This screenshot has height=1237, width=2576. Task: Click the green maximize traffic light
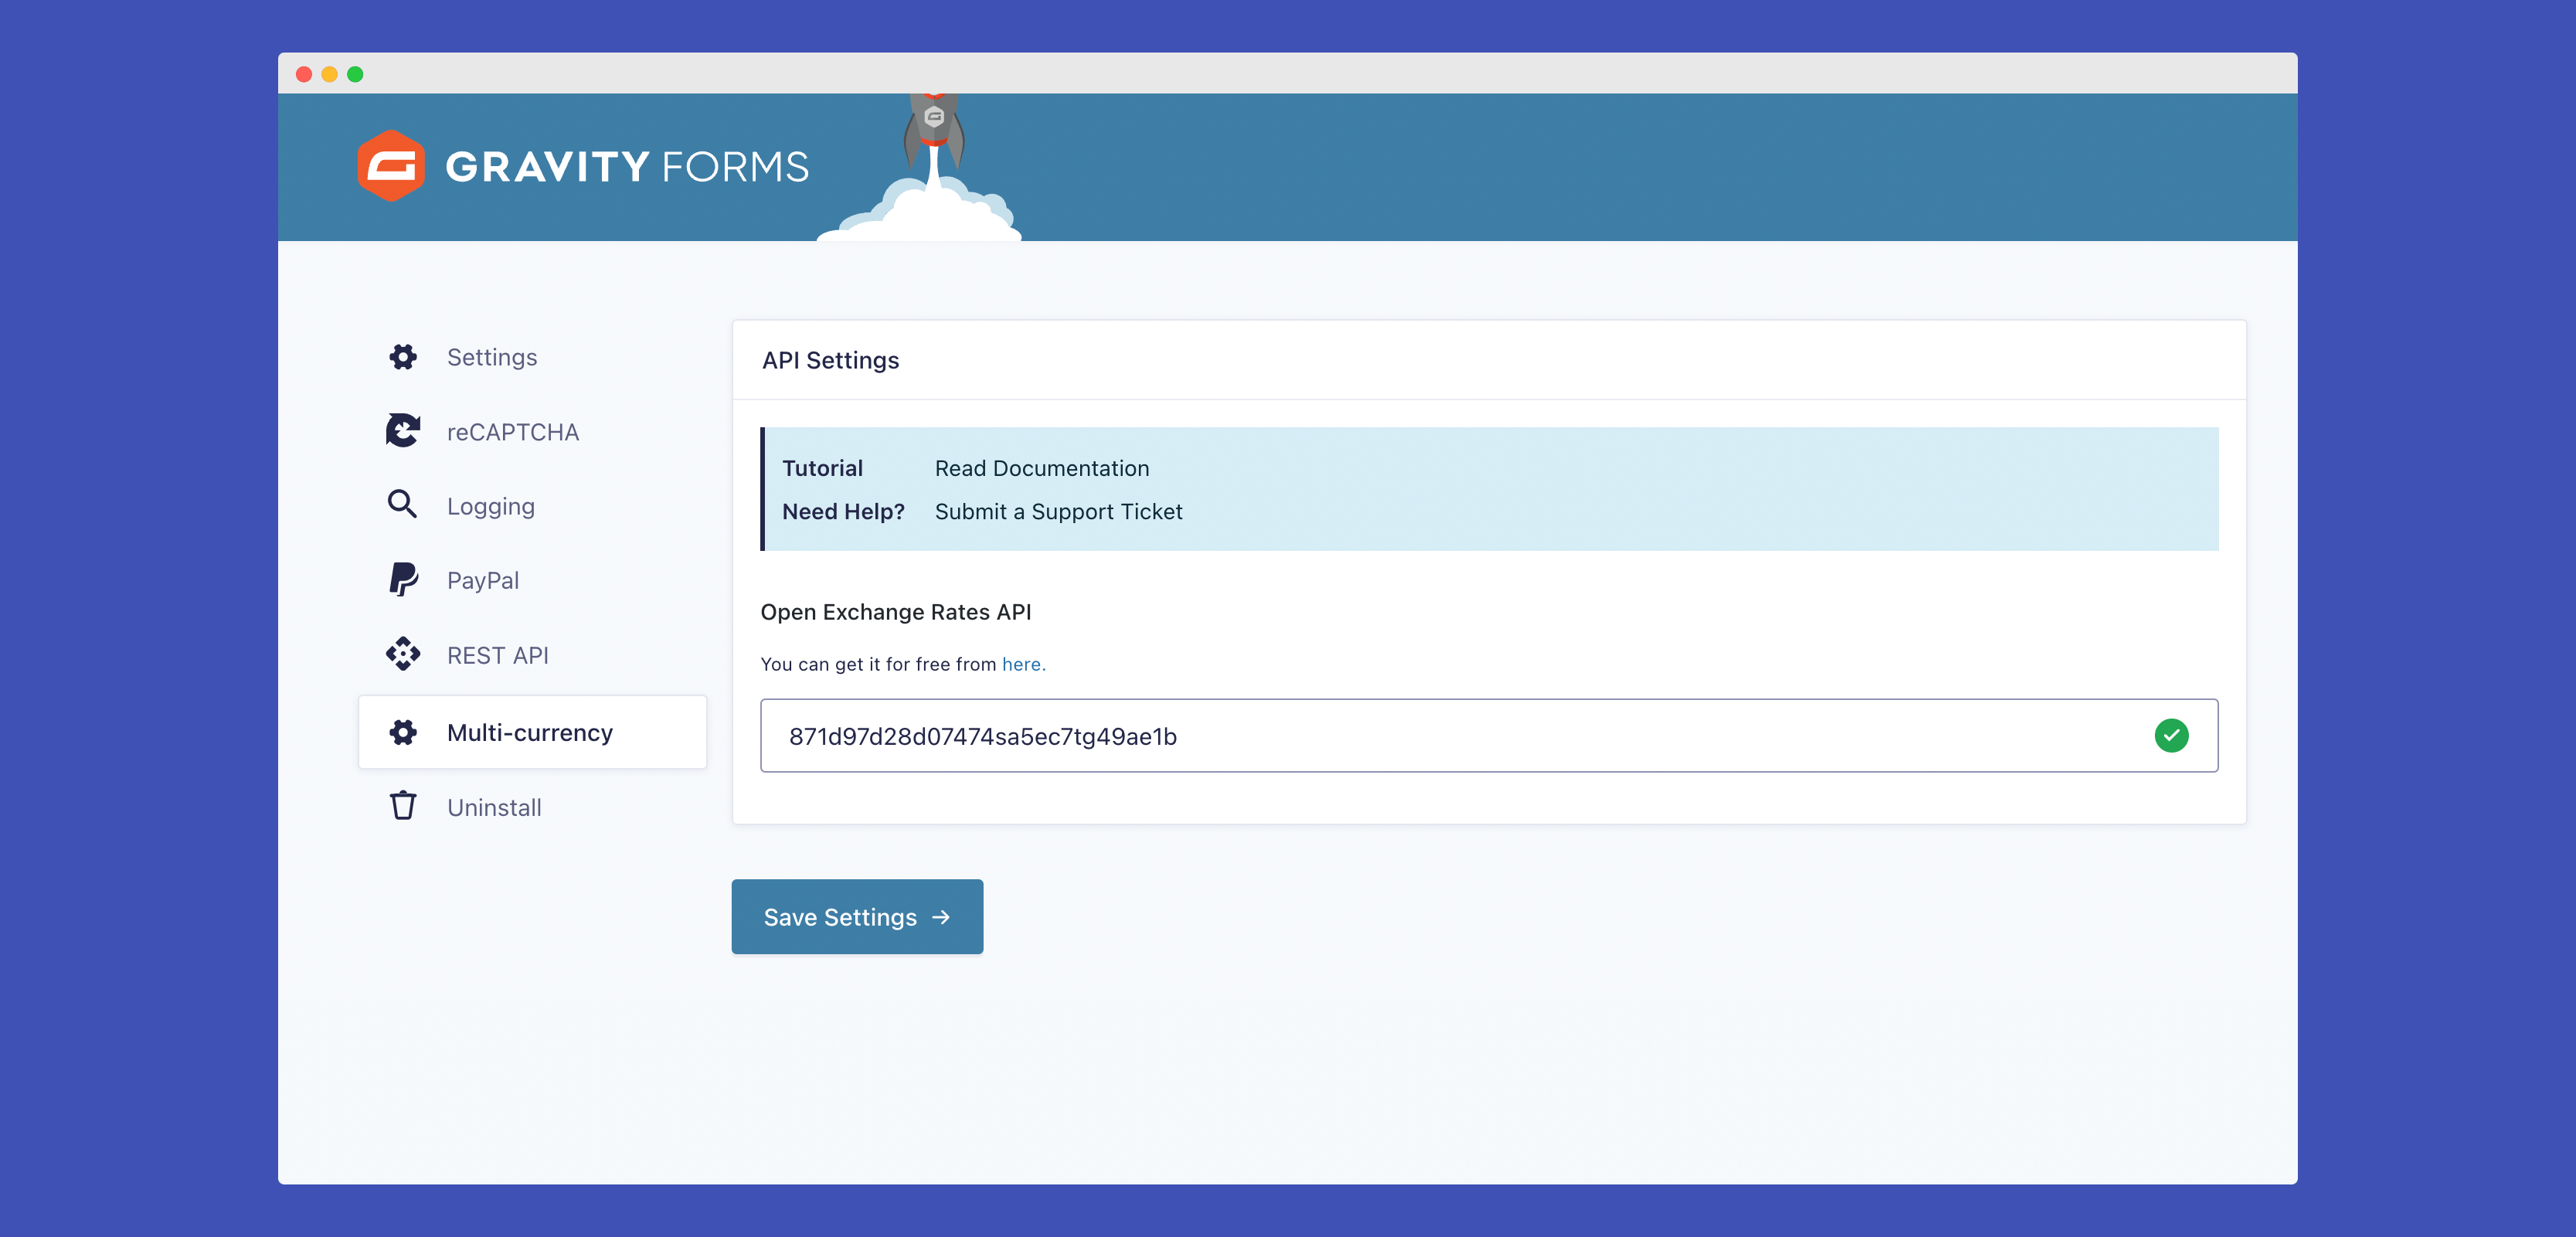click(356, 73)
